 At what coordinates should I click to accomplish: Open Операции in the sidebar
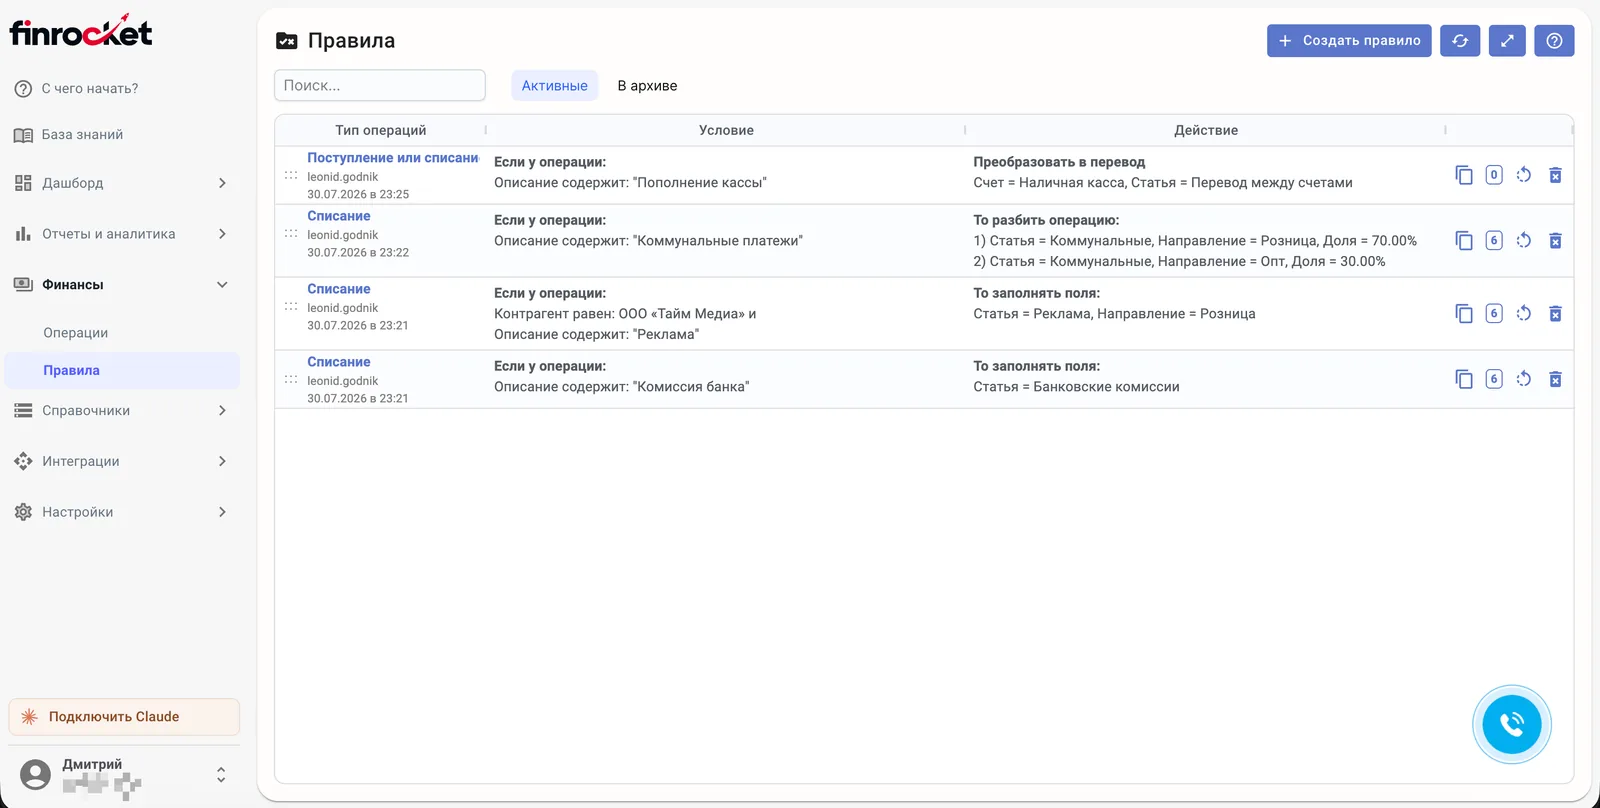coord(76,333)
